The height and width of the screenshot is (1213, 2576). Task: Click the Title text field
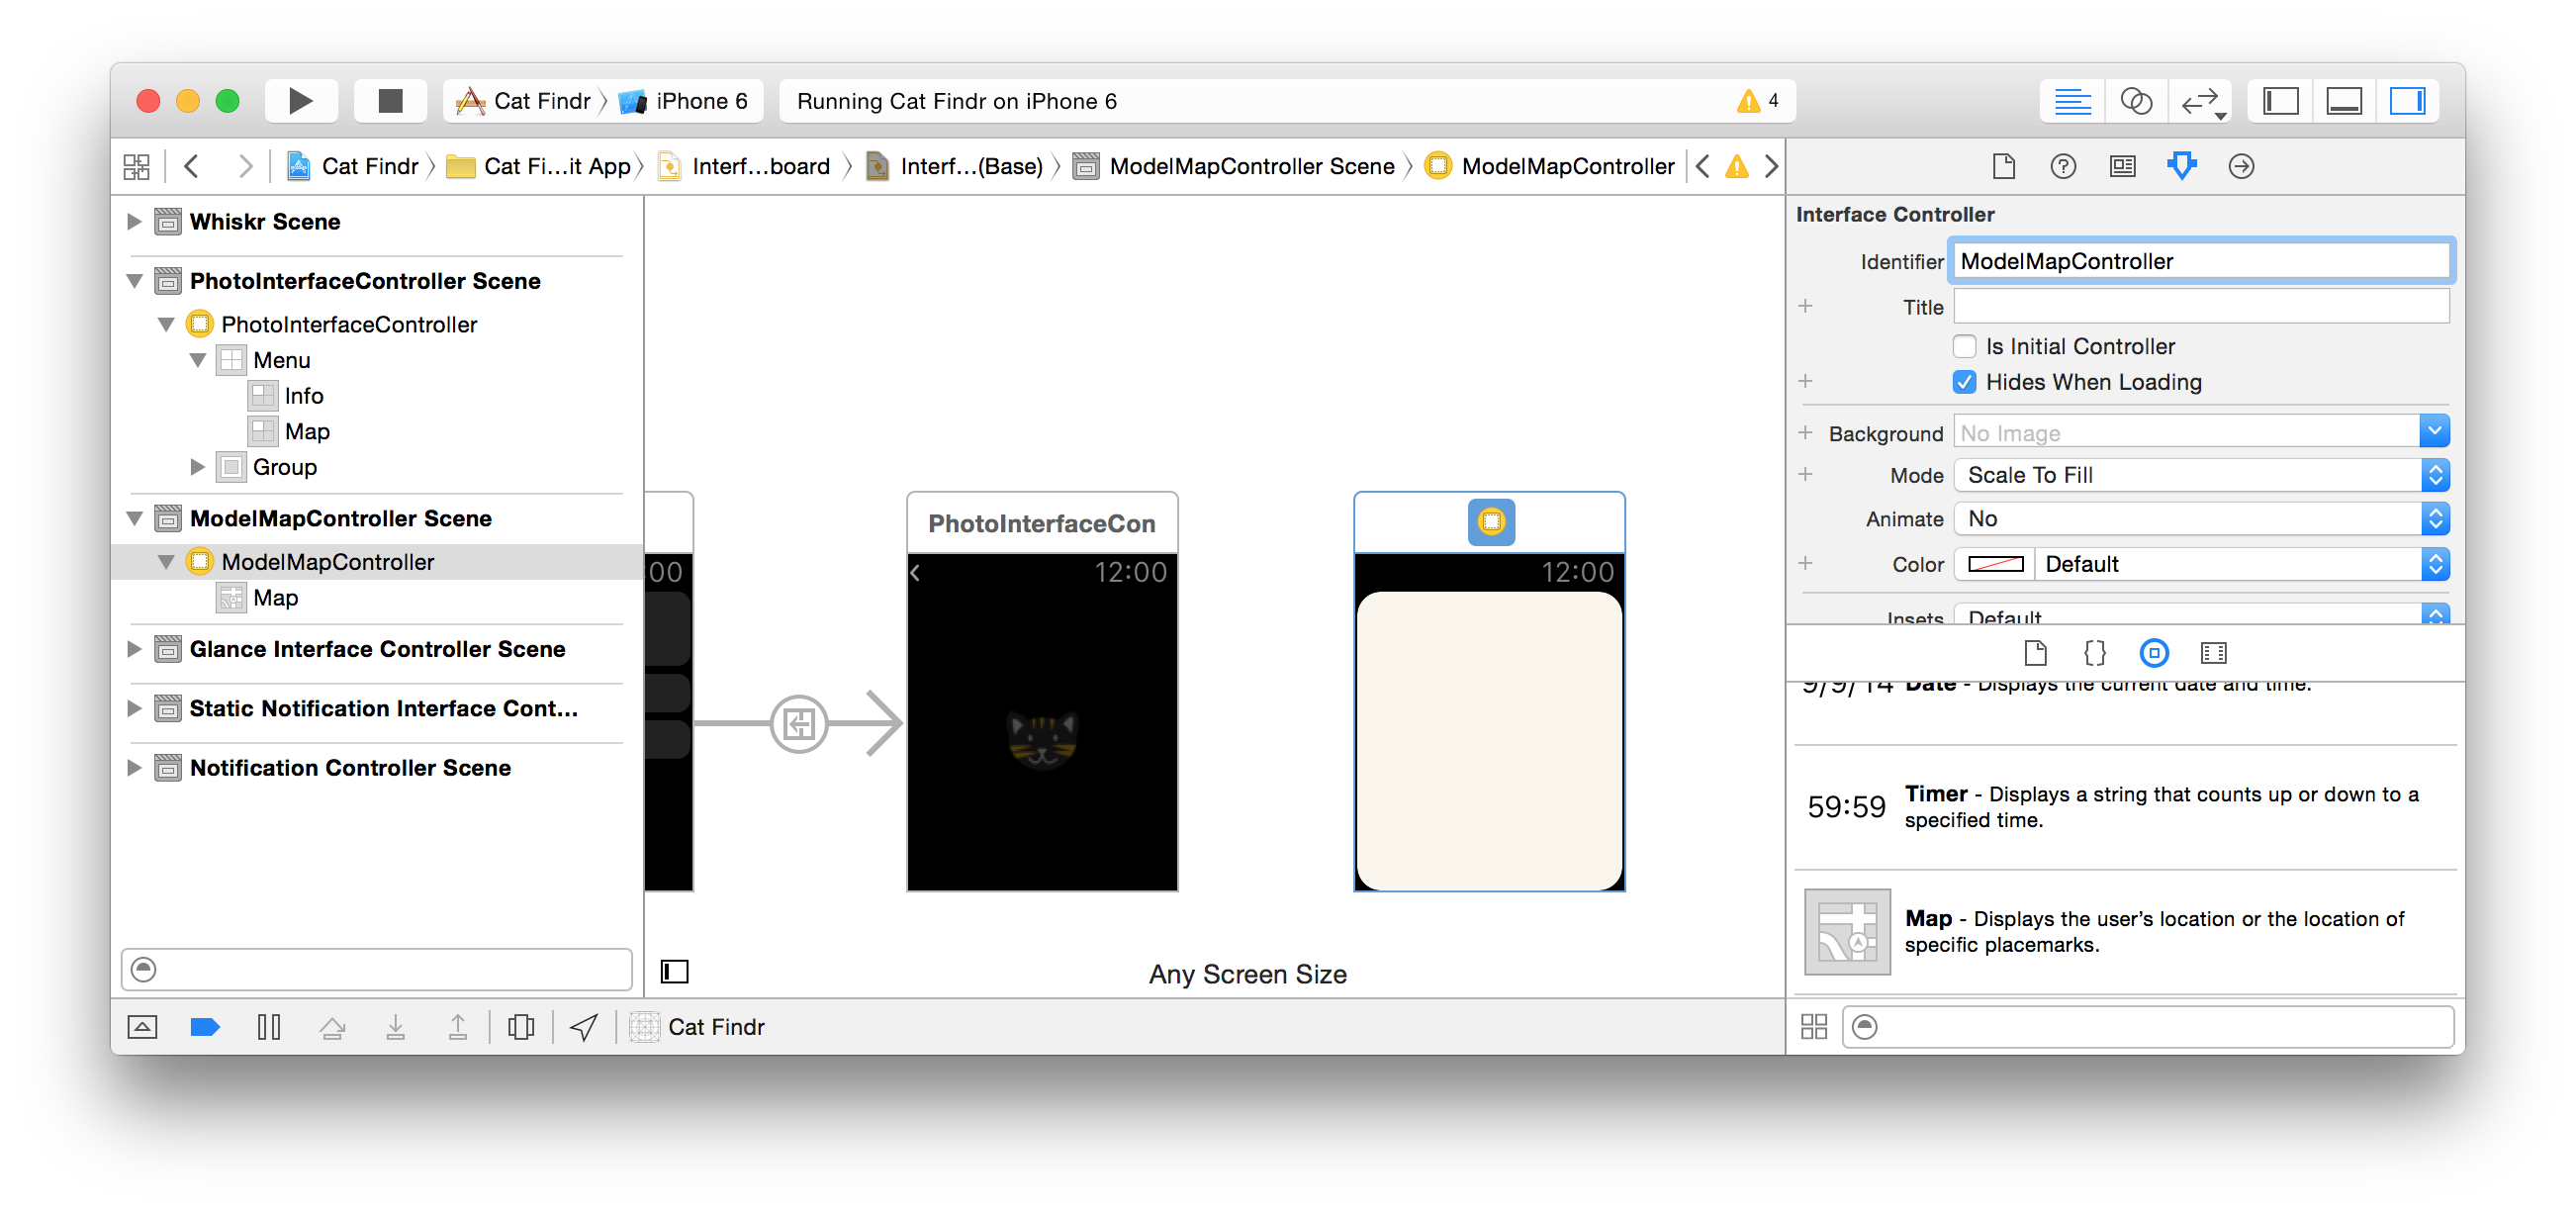coord(2201,307)
